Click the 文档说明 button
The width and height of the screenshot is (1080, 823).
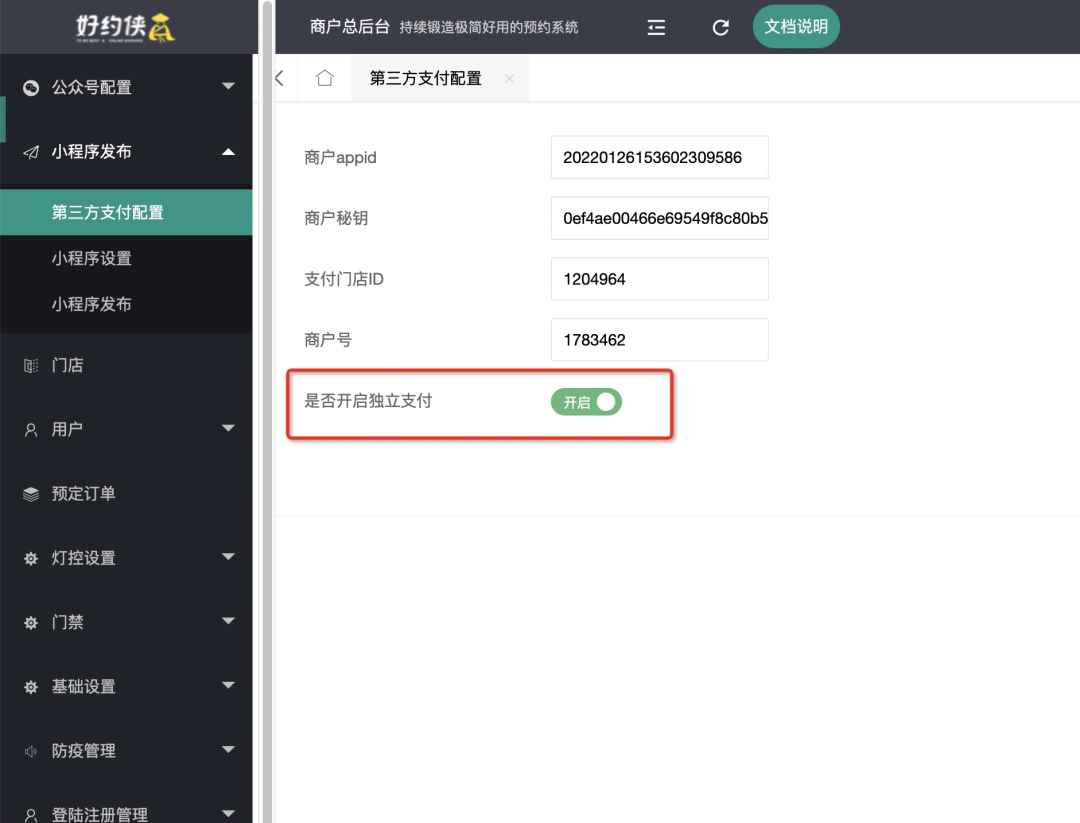pyautogui.click(x=796, y=26)
